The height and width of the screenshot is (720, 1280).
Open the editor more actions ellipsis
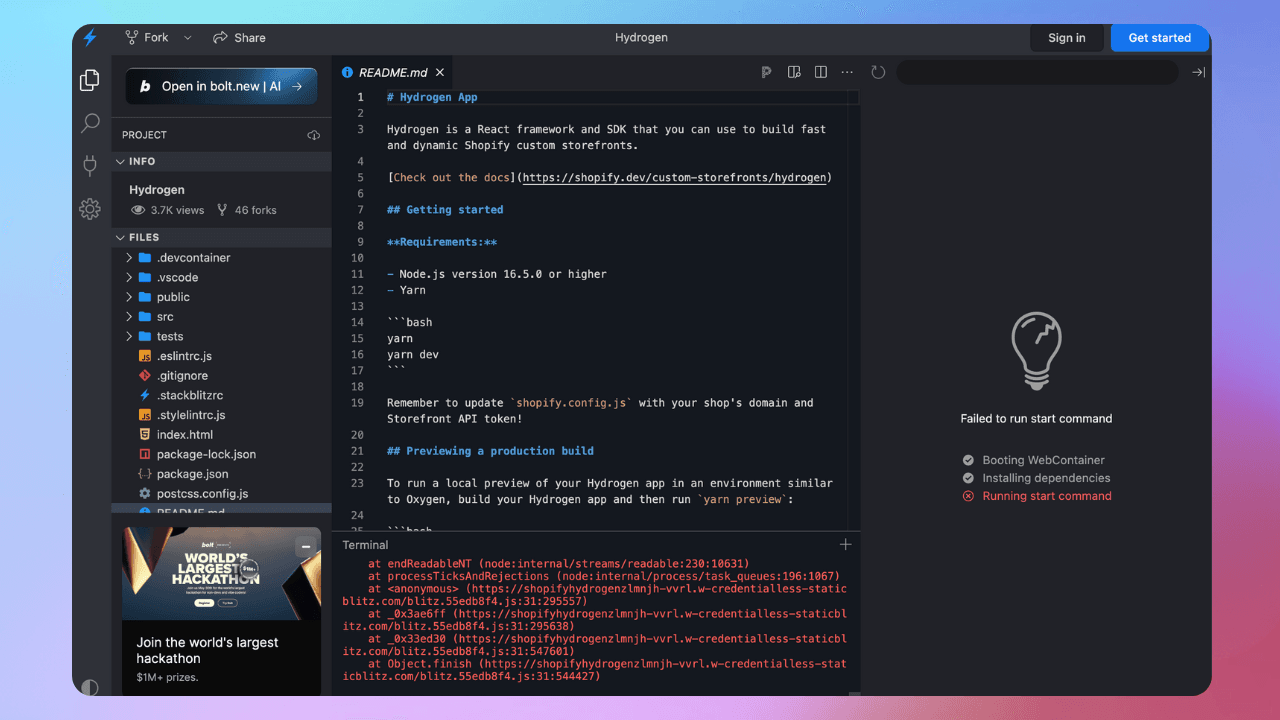click(847, 72)
